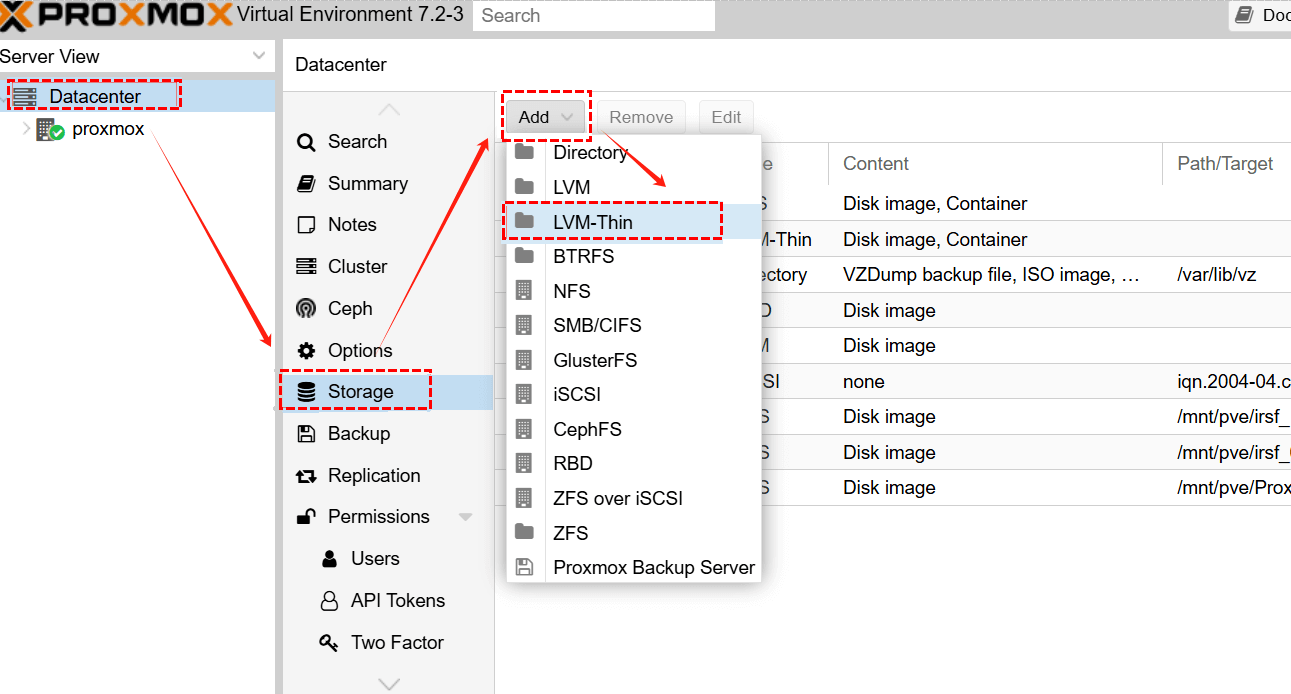The image size is (1291, 694).
Task: Click the Two Factor key icon
Action: tap(330, 642)
